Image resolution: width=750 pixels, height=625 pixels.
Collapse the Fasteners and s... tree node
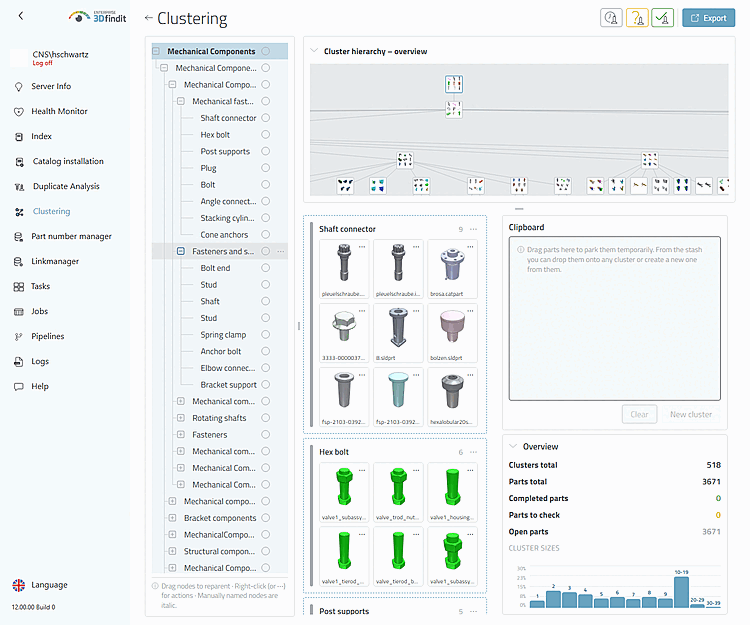pos(181,251)
